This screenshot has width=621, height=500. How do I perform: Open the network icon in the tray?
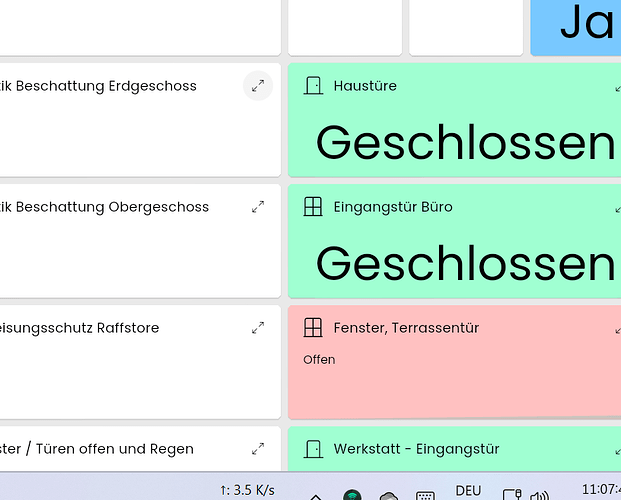coord(511,494)
